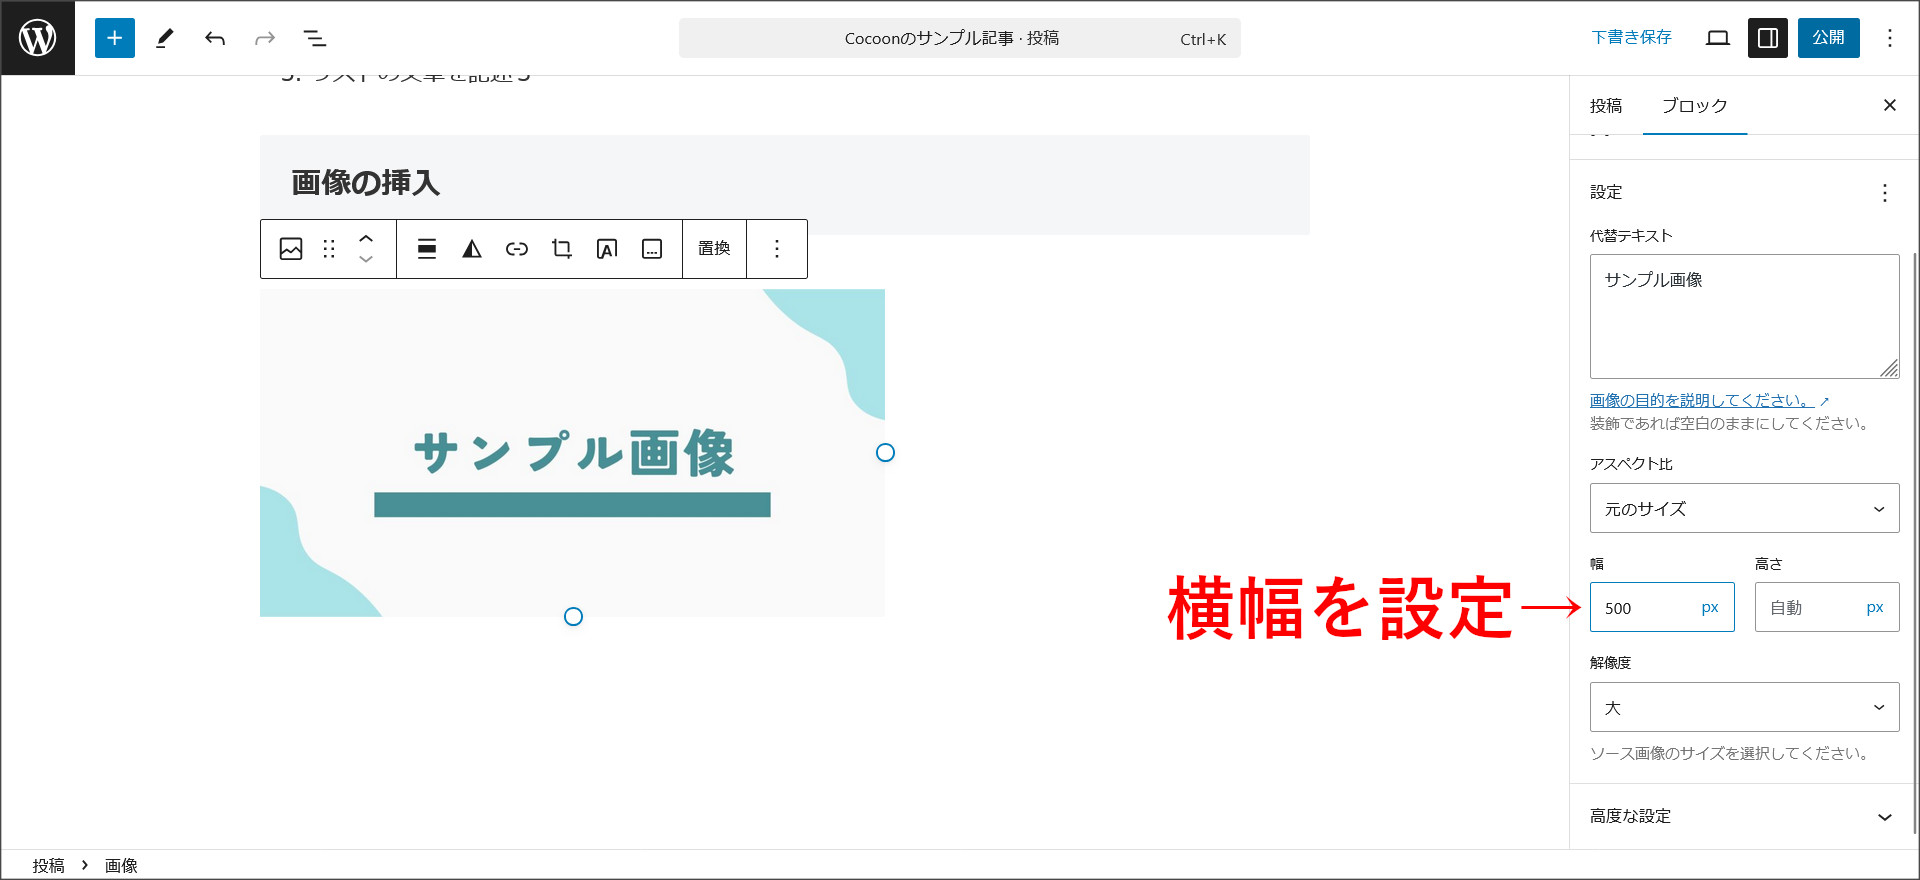The image size is (1920, 880).
Task: Click the 画像 breadcrumb at bottom
Action: tap(121, 866)
